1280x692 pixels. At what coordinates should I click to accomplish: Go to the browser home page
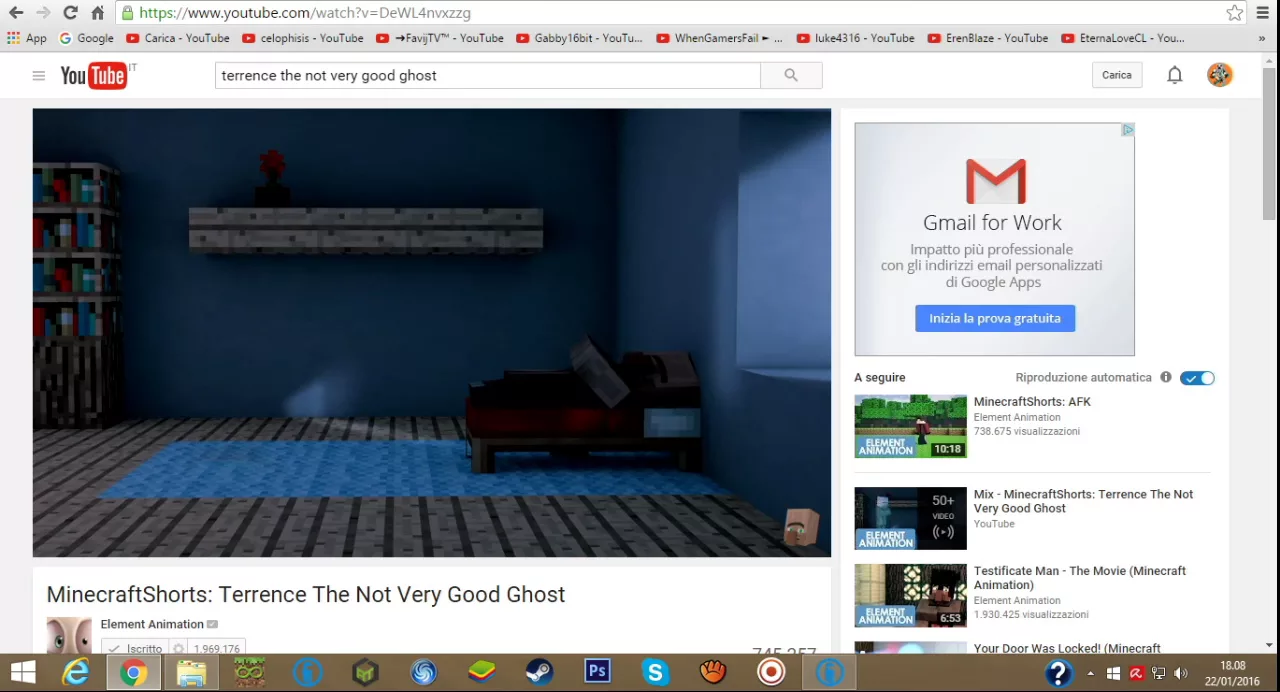97,13
